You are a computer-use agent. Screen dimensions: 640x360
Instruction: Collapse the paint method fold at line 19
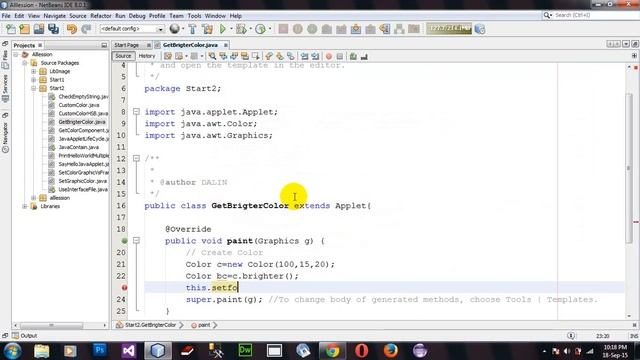point(136,241)
